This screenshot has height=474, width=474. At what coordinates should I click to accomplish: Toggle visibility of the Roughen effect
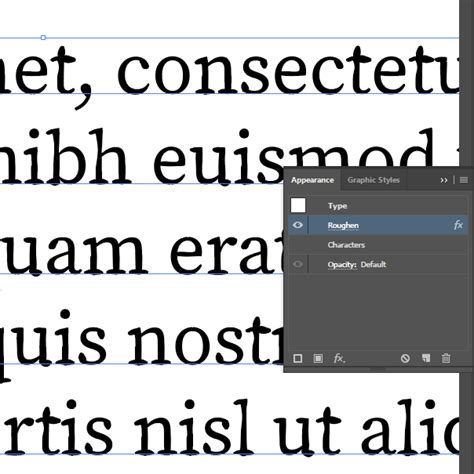tap(298, 225)
